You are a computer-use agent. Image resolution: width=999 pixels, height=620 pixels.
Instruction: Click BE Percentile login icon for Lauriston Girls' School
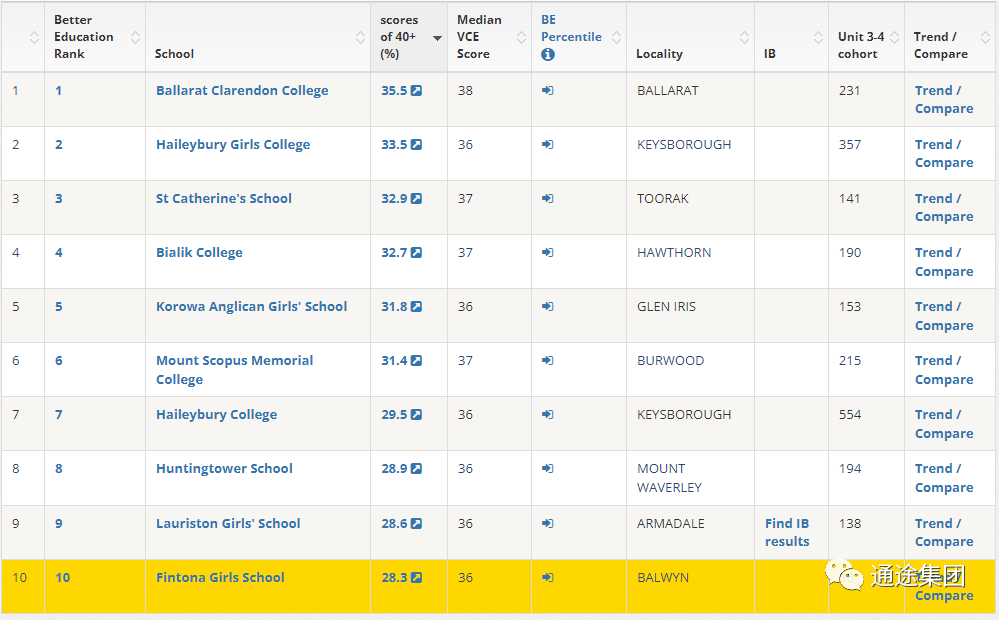(x=547, y=524)
